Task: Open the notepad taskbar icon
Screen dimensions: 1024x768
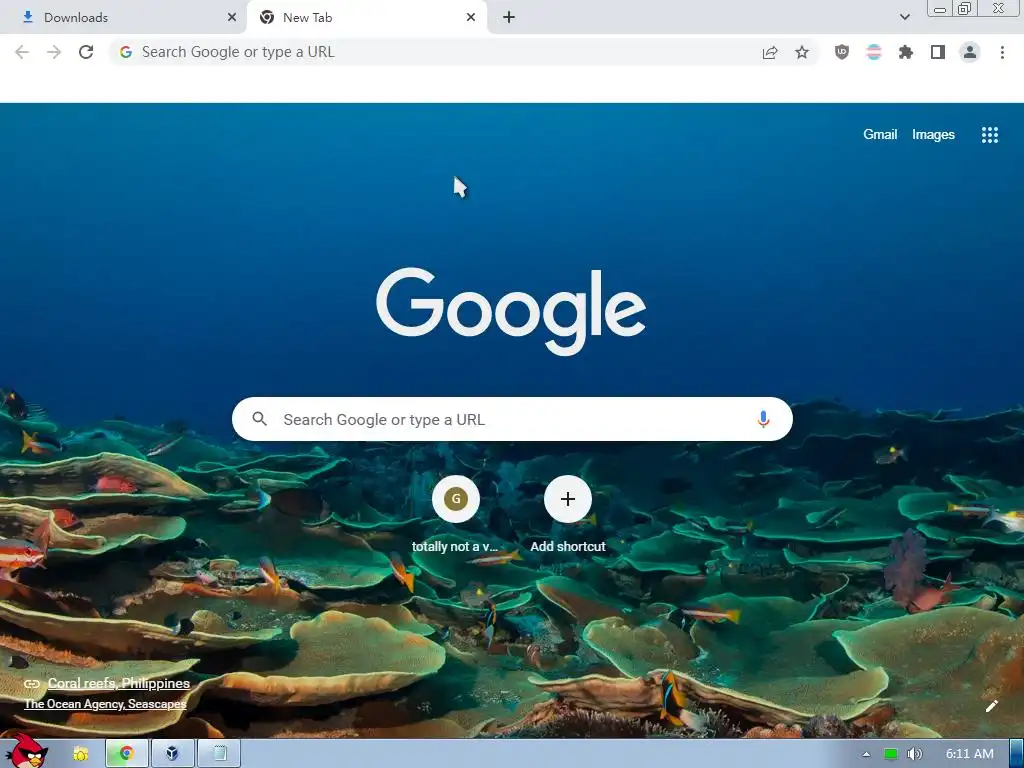Action: (x=219, y=754)
